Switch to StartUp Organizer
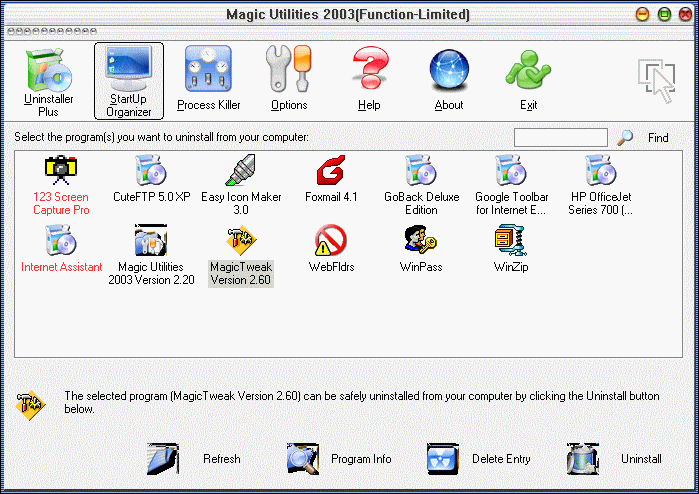699x494 pixels. [128, 82]
